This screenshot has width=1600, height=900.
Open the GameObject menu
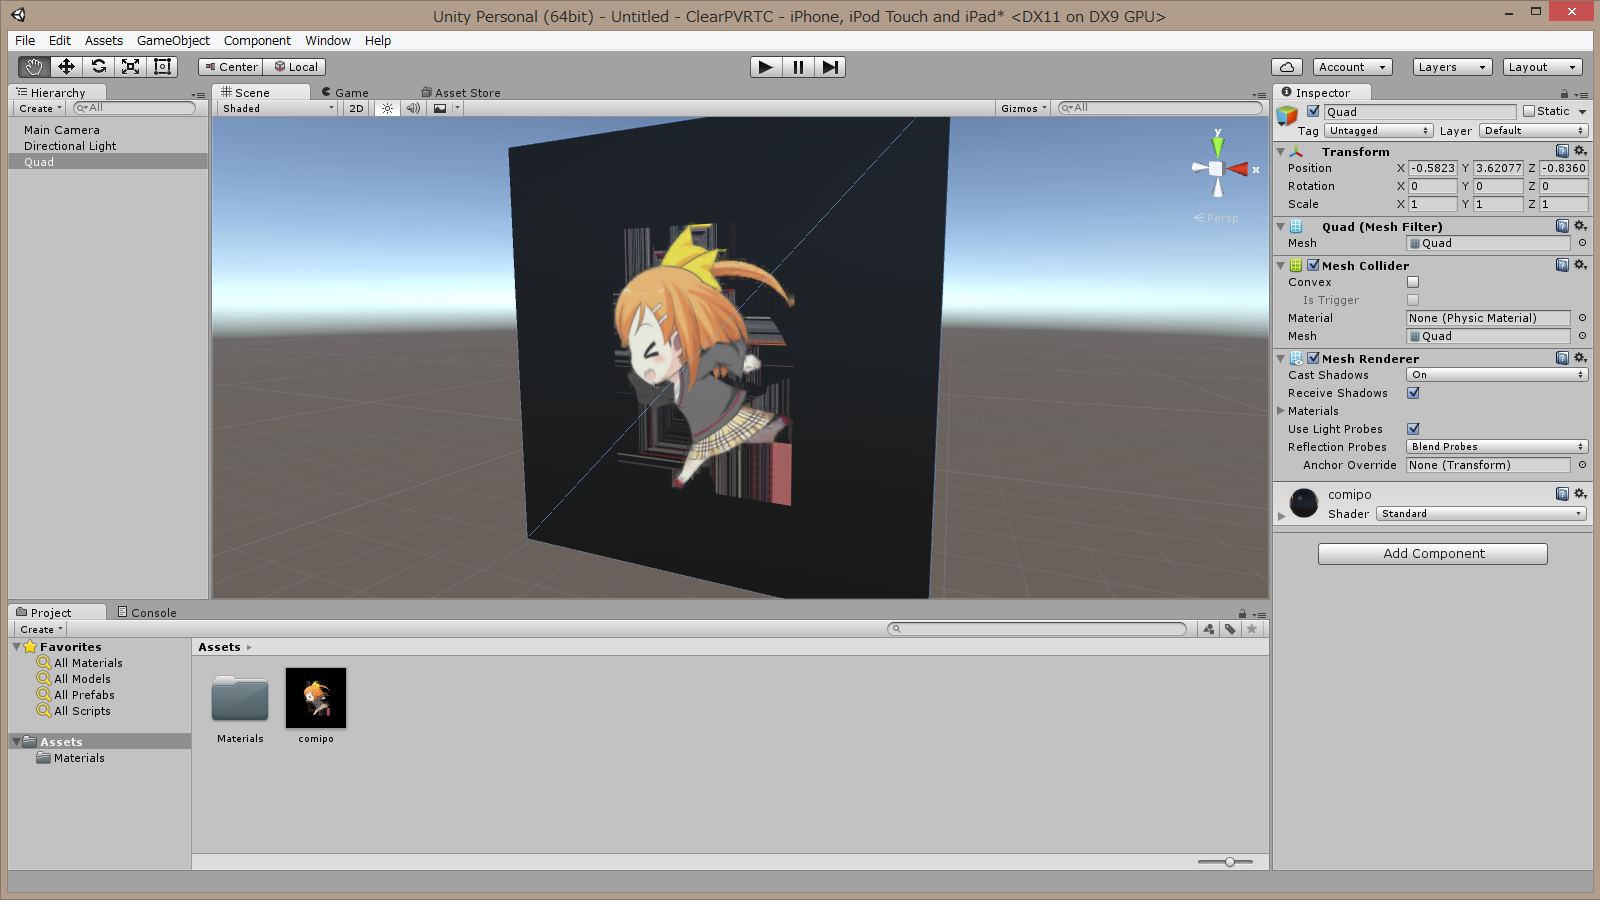tap(173, 40)
